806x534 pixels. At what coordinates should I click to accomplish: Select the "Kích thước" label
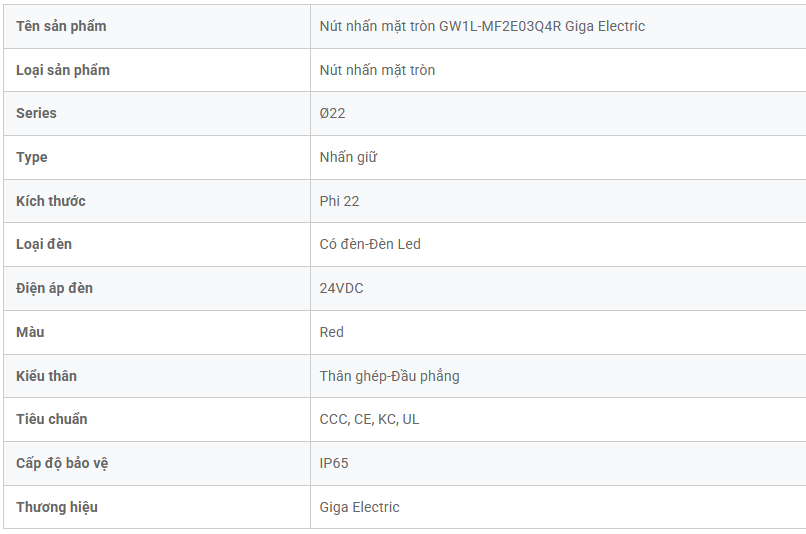pos(51,201)
